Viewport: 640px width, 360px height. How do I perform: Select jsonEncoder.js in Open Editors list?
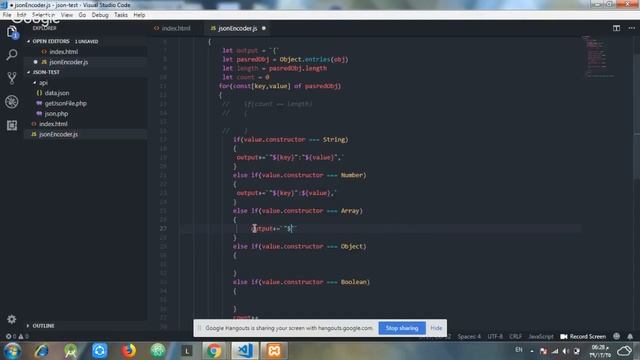click(x=86, y=62)
